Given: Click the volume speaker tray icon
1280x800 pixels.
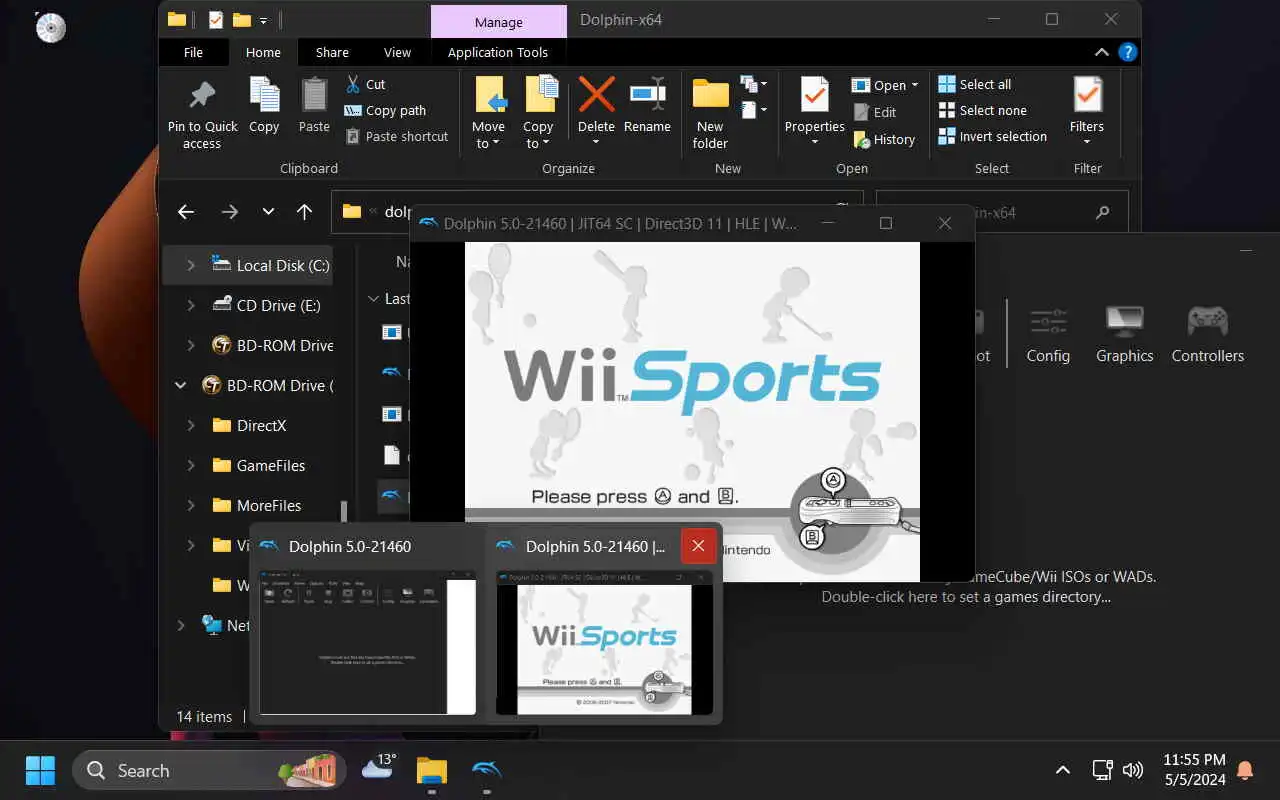Looking at the screenshot, I should point(1132,770).
